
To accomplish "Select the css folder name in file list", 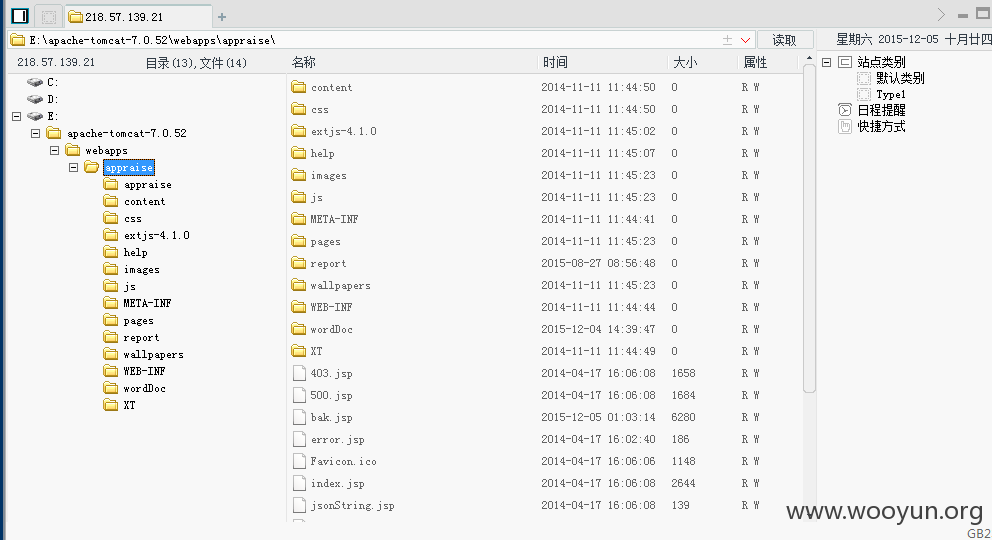I will pyautogui.click(x=319, y=109).
